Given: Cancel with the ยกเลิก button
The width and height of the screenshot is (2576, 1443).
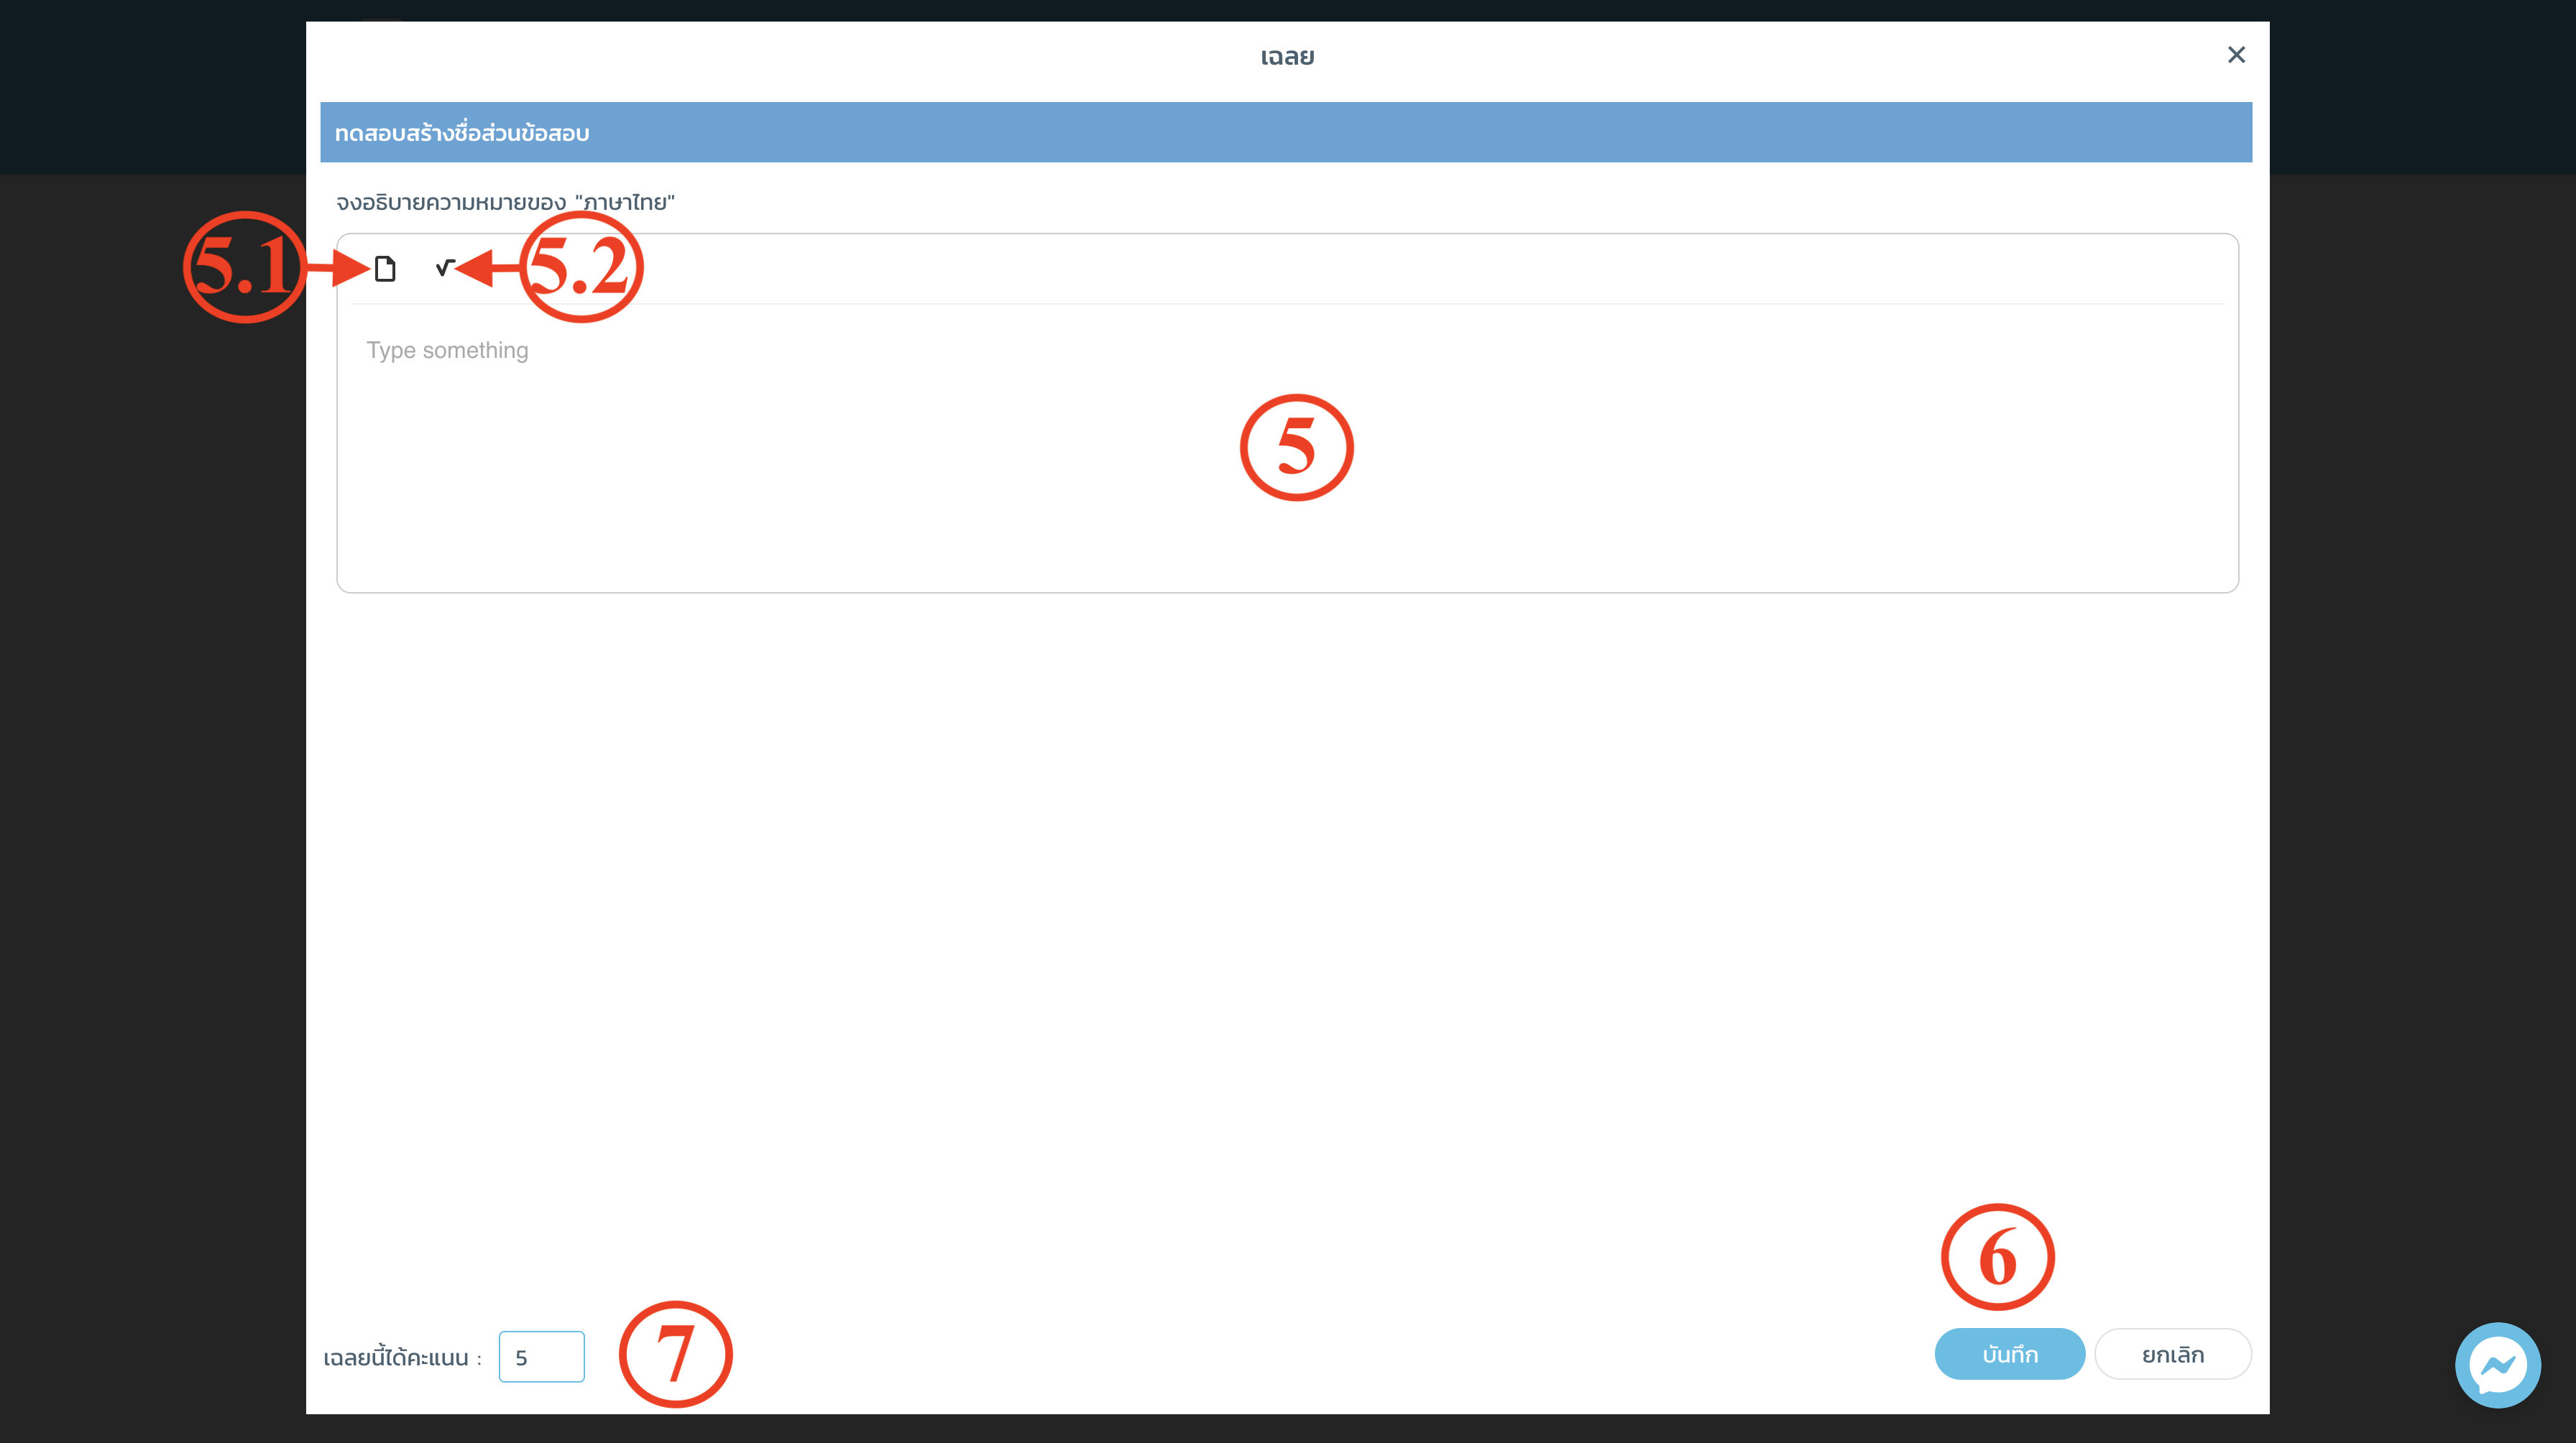Looking at the screenshot, I should (2172, 1354).
